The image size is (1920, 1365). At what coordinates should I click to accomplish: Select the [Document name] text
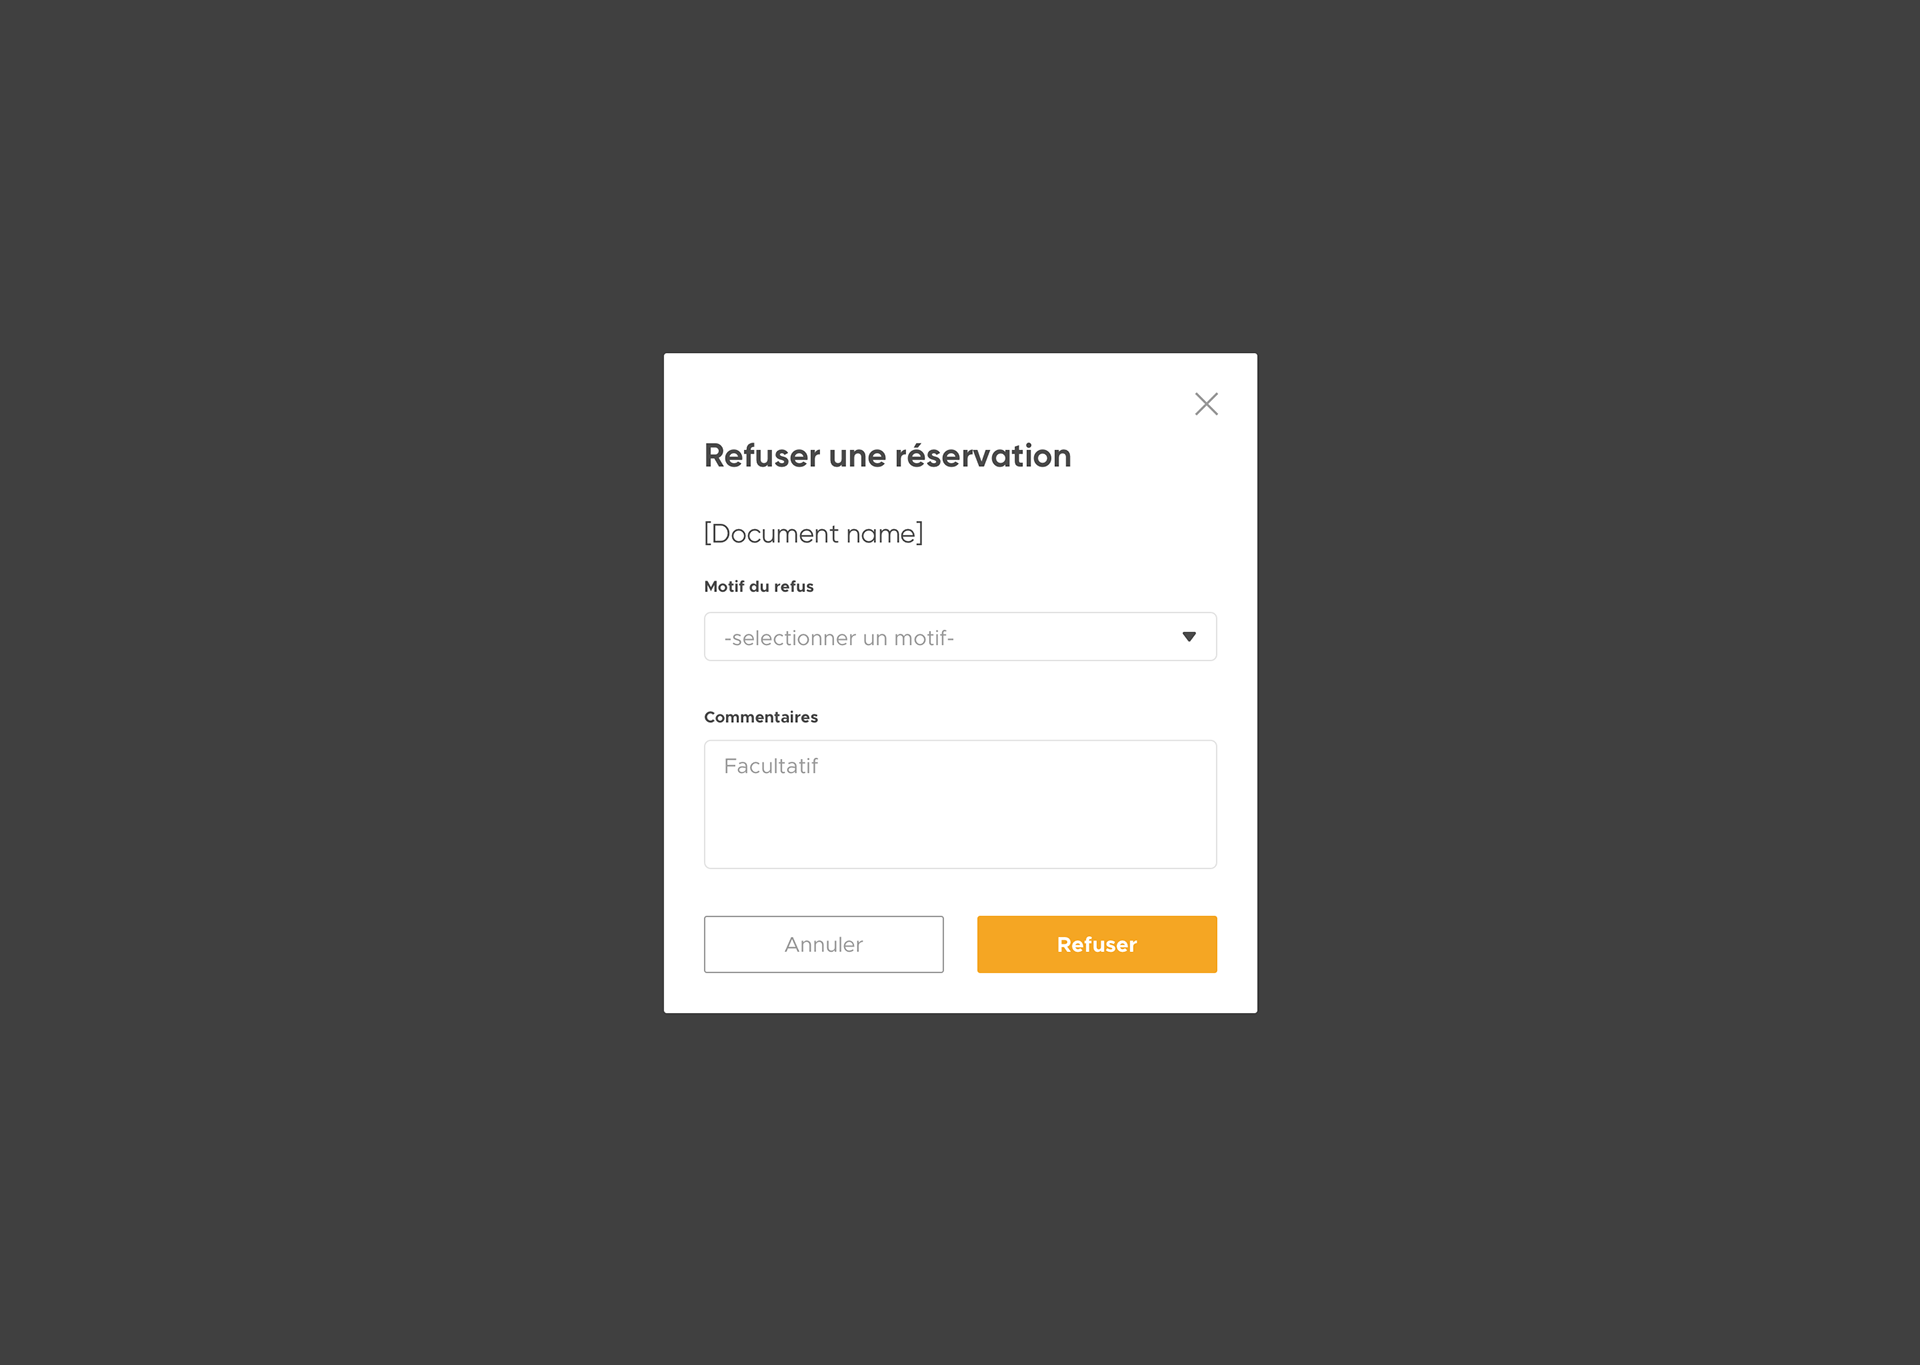[814, 534]
